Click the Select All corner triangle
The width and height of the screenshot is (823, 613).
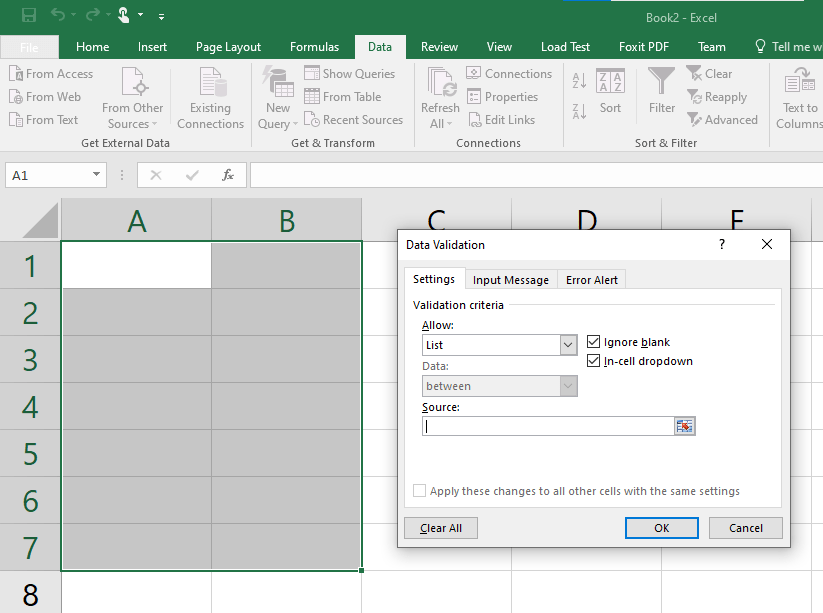click(40, 220)
